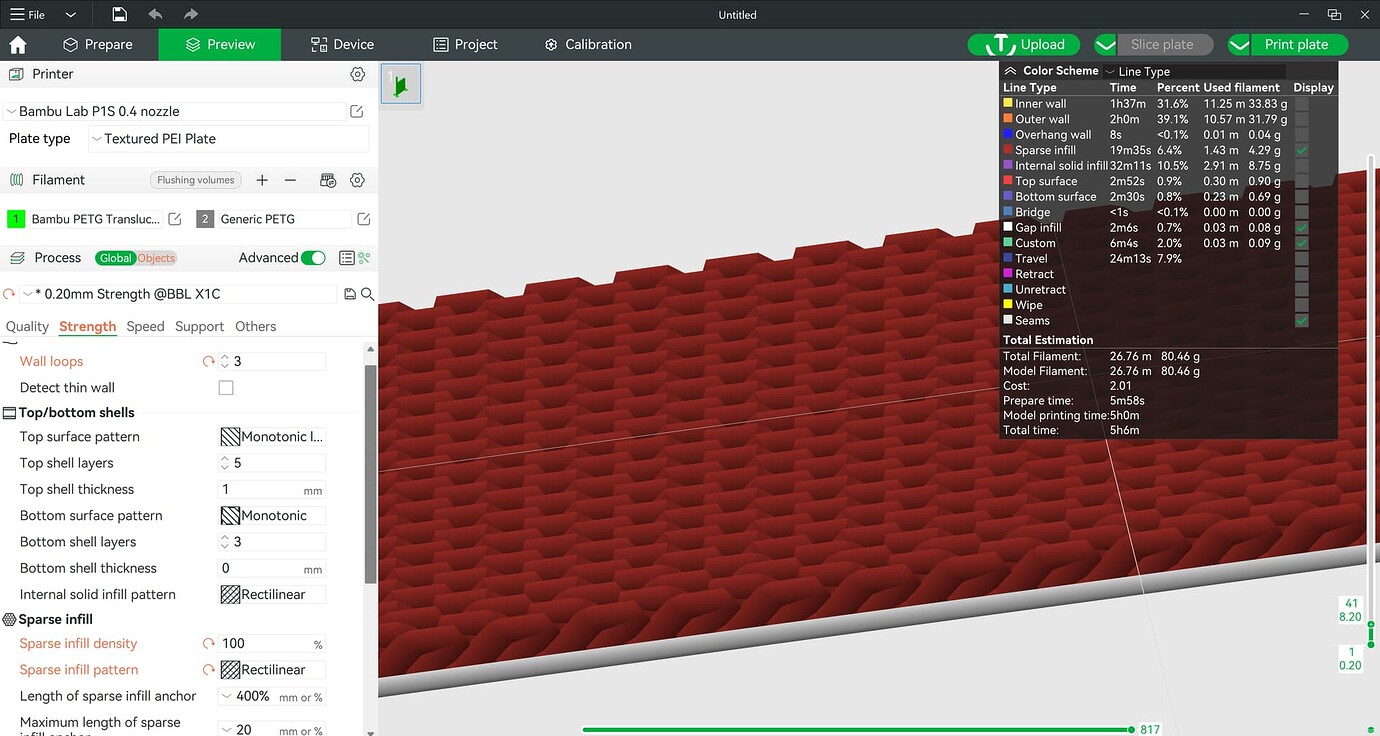Image resolution: width=1380 pixels, height=736 pixels.
Task: Open Internal solid infill pattern dropdown
Action: click(x=272, y=594)
